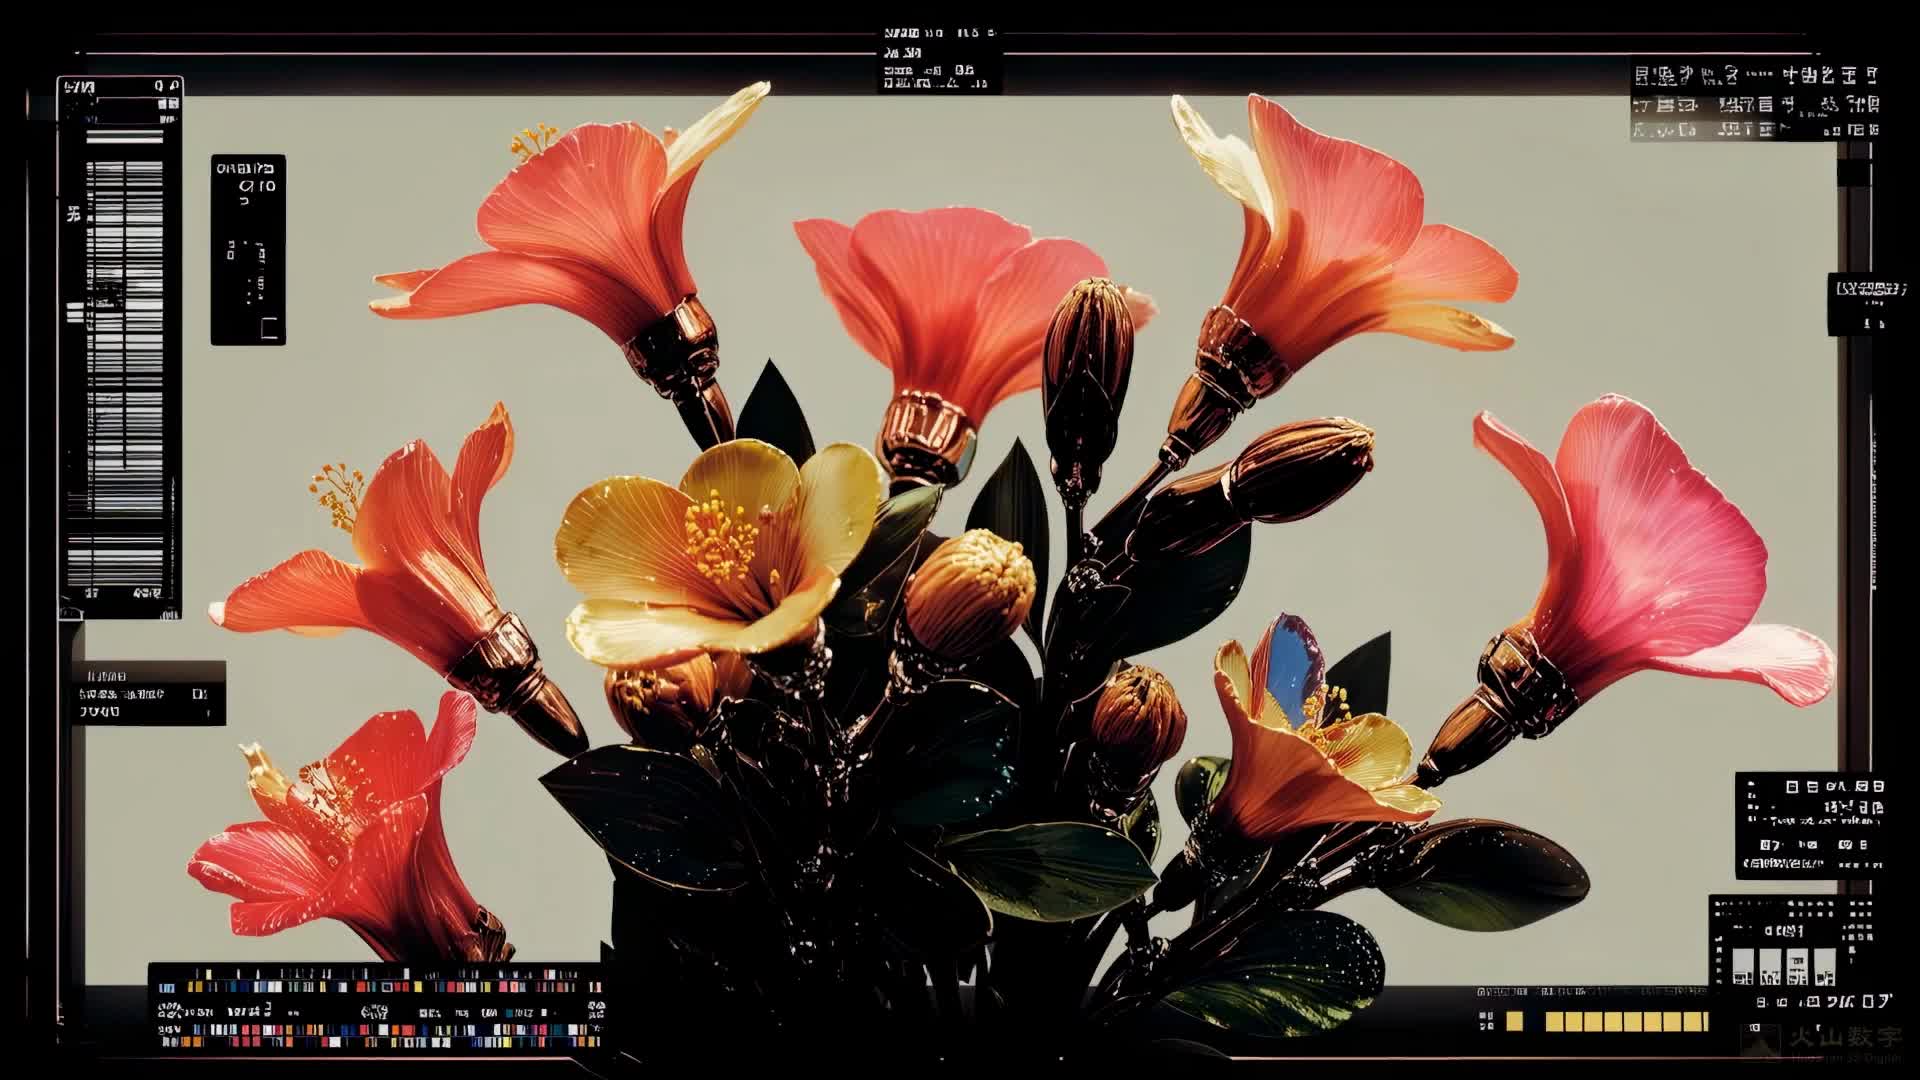The height and width of the screenshot is (1080, 1920).
Task: Click the small square outline in left black panel
Action: point(268,328)
